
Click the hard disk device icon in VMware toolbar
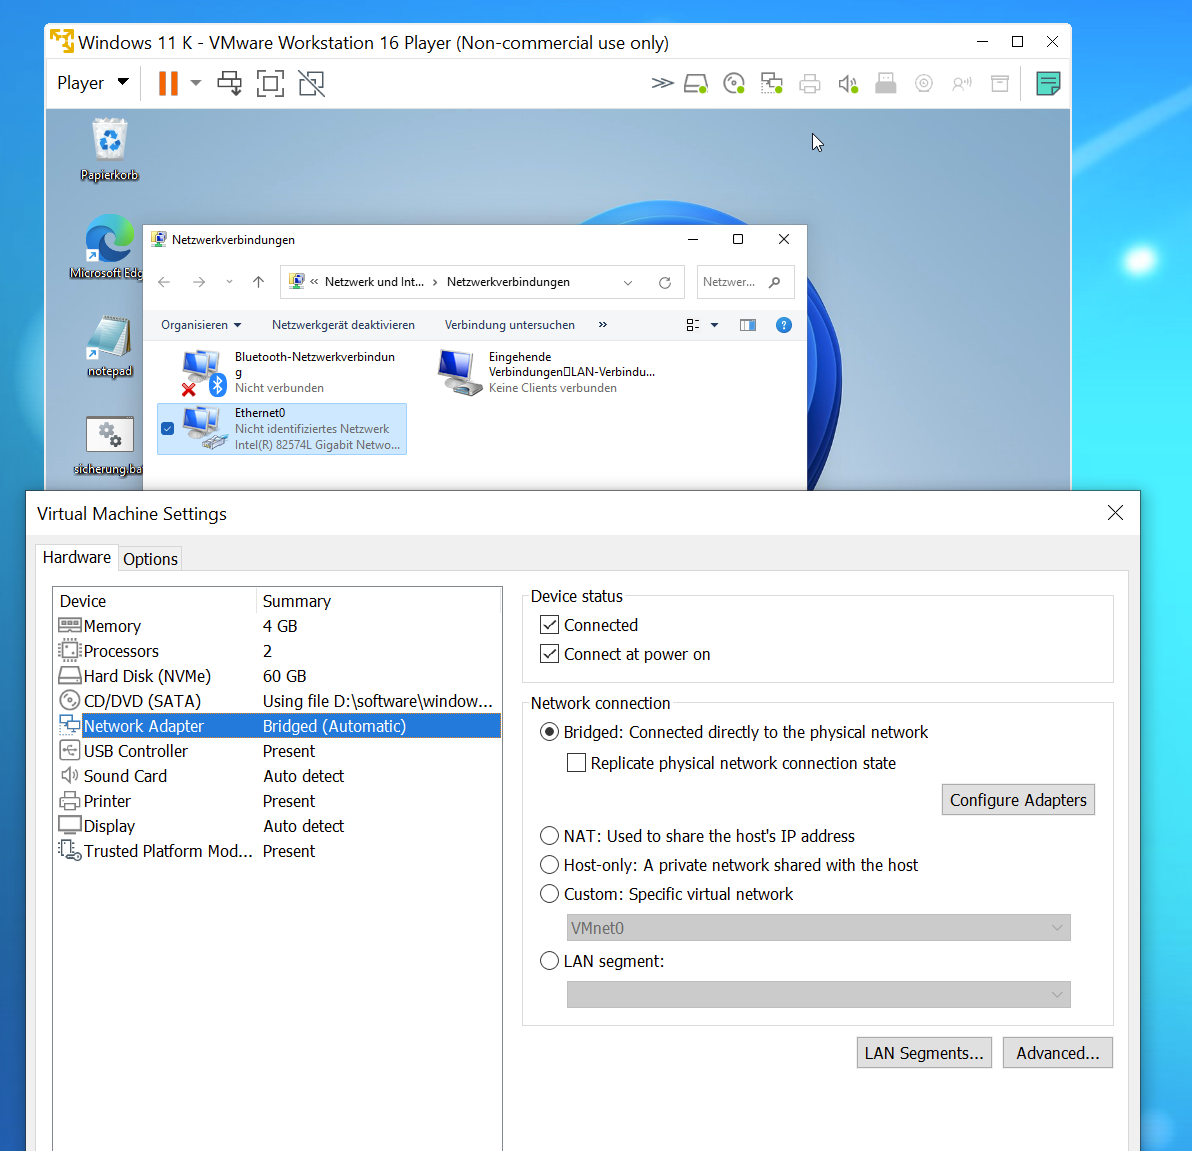[x=696, y=83]
